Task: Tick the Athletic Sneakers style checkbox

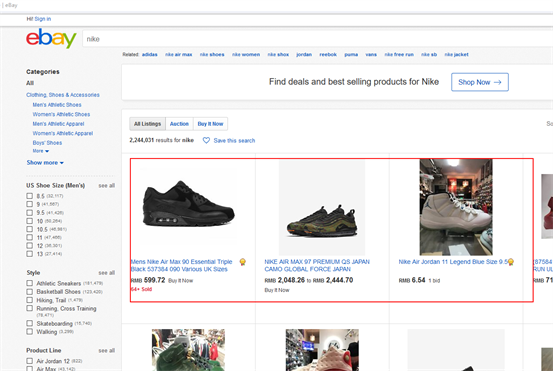Action: point(30,283)
